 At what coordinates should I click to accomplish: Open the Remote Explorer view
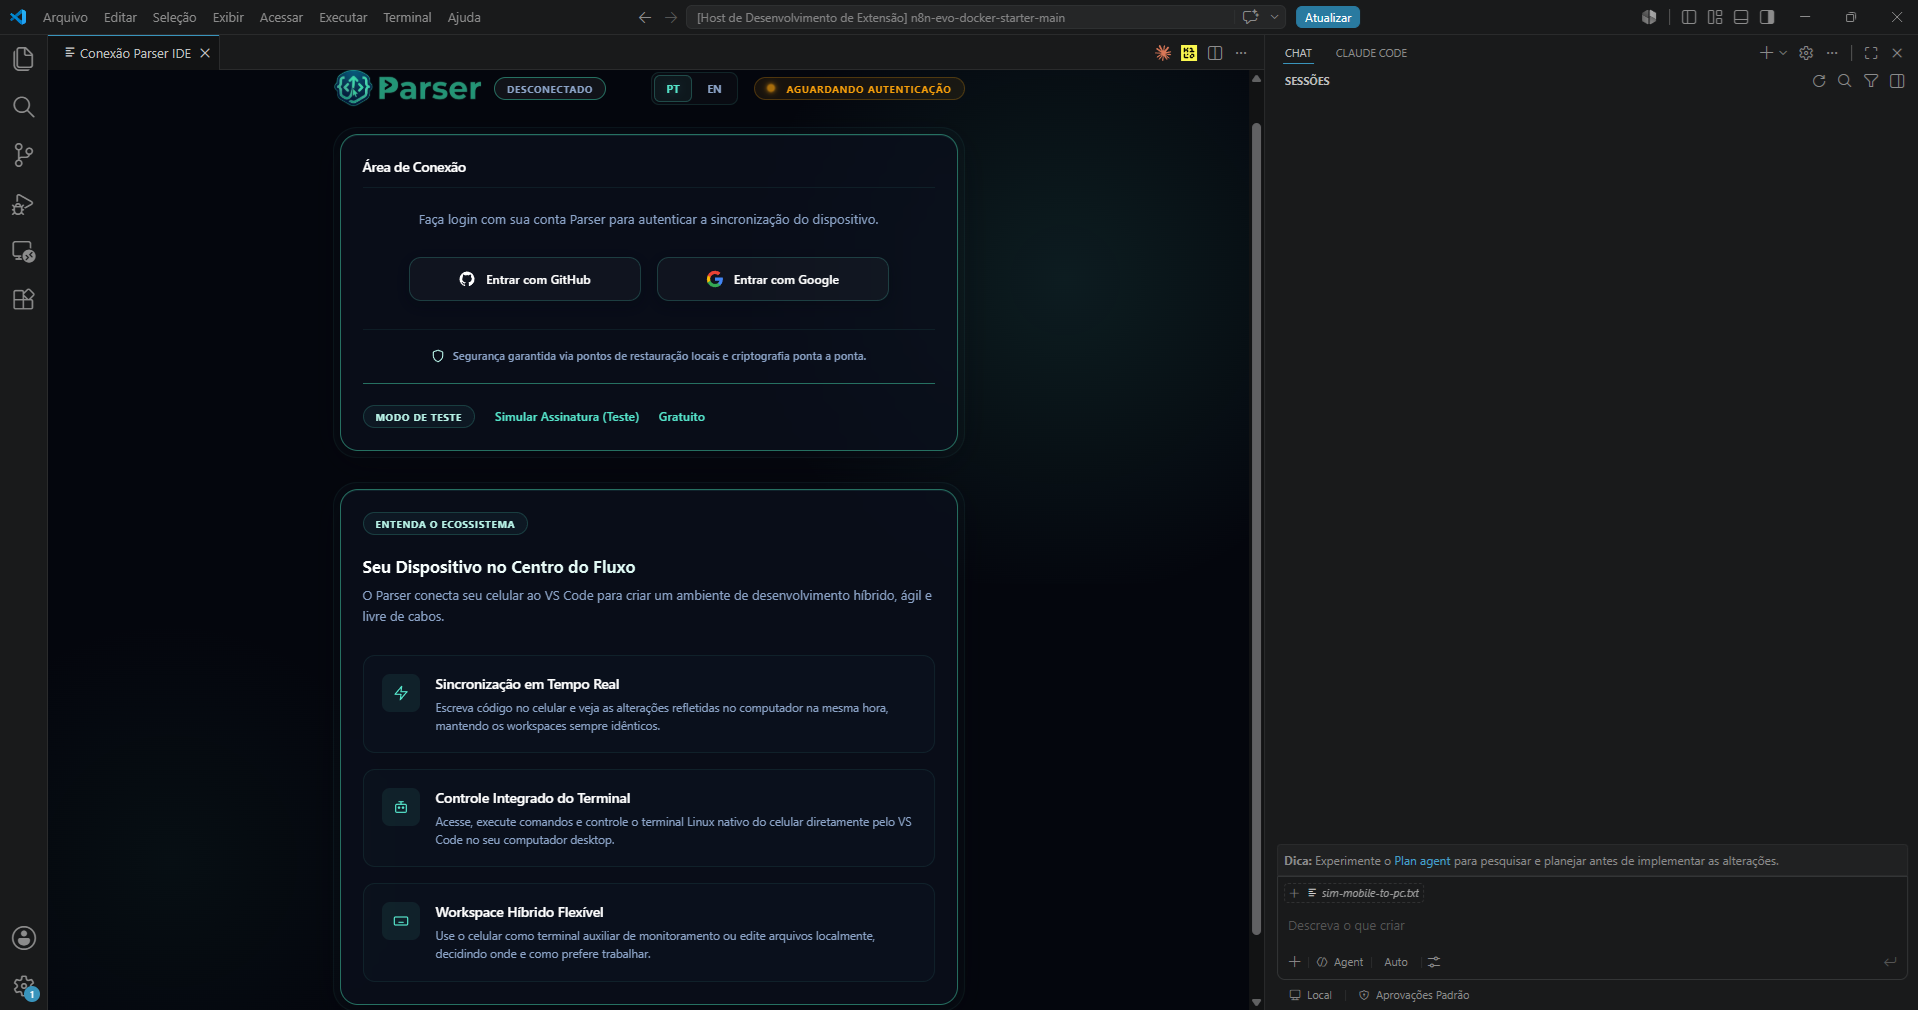pos(24,251)
